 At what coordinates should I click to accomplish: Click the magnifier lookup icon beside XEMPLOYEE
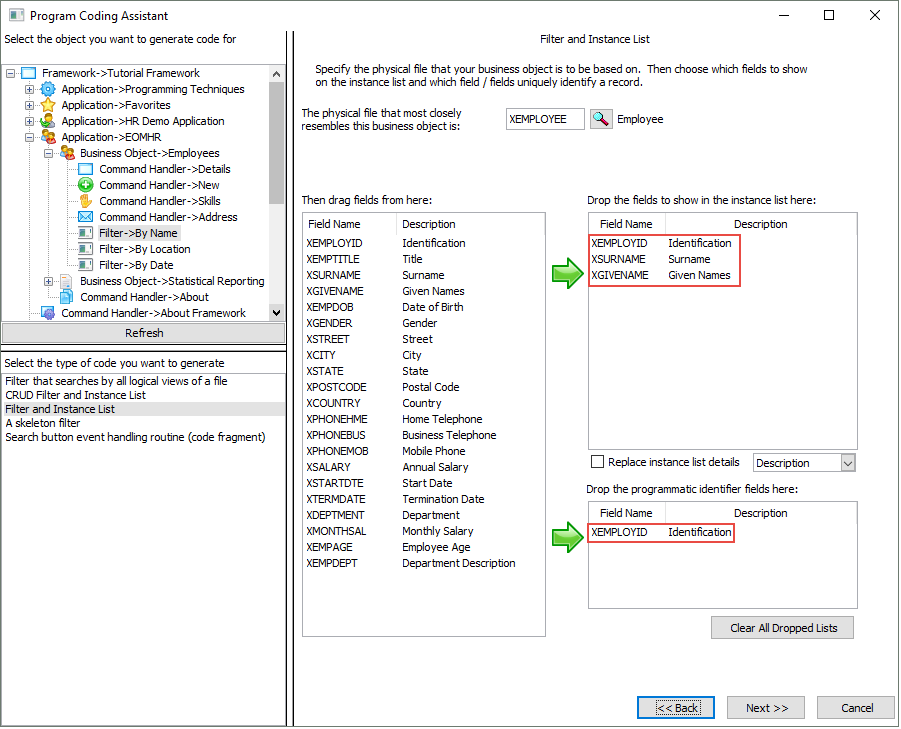click(600, 119)
